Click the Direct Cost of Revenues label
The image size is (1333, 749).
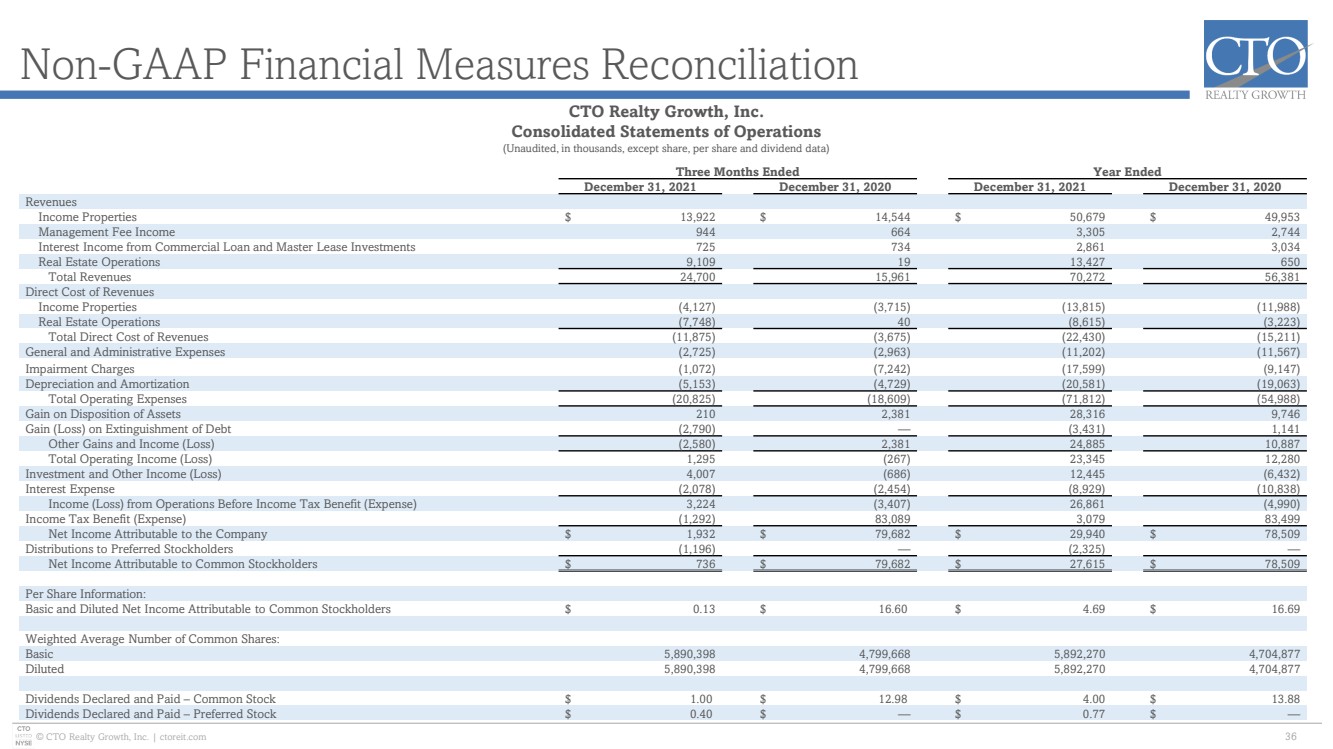coord(90,292)
